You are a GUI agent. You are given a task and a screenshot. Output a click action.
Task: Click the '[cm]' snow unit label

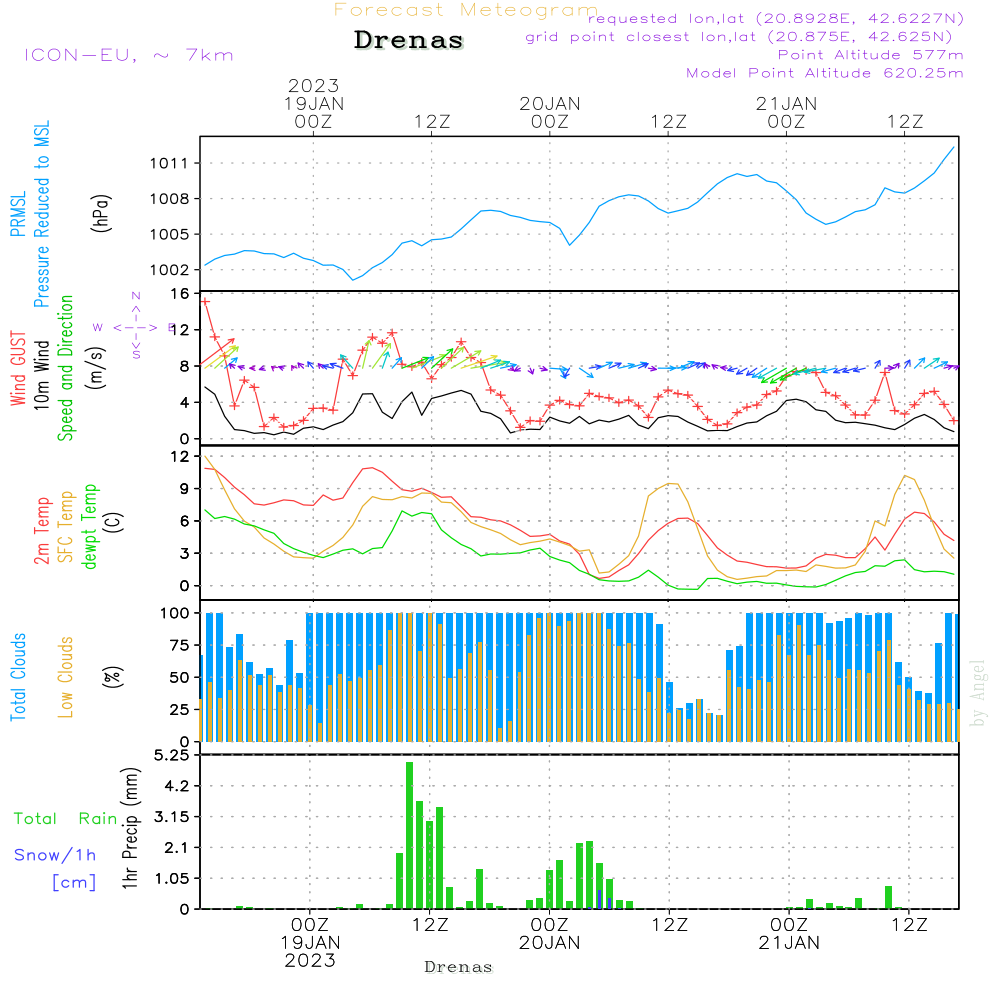(x=74, y=883)
